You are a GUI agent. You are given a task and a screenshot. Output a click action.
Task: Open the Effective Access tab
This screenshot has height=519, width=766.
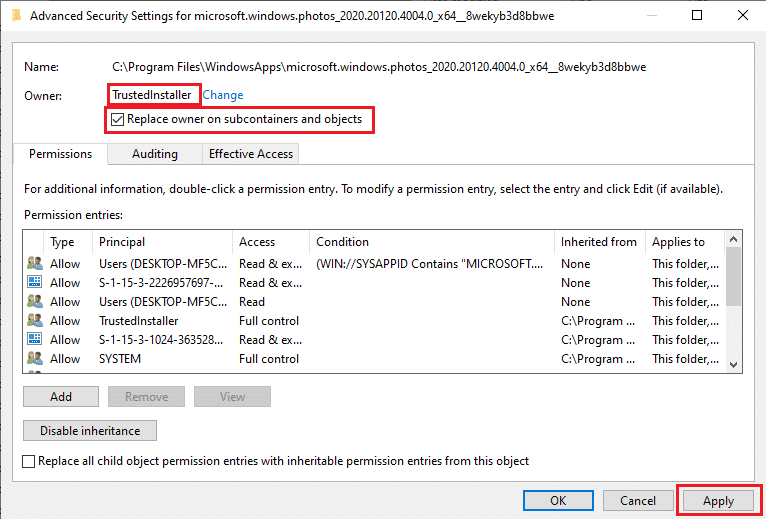point(251,154)
